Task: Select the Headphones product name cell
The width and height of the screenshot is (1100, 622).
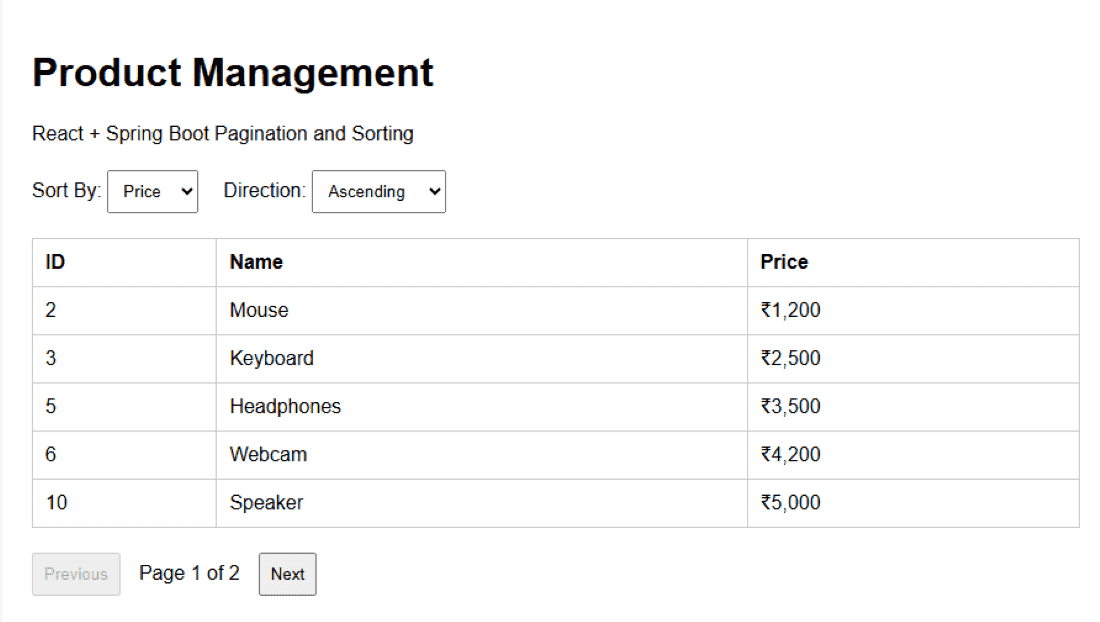Action: tap(482, 407)
